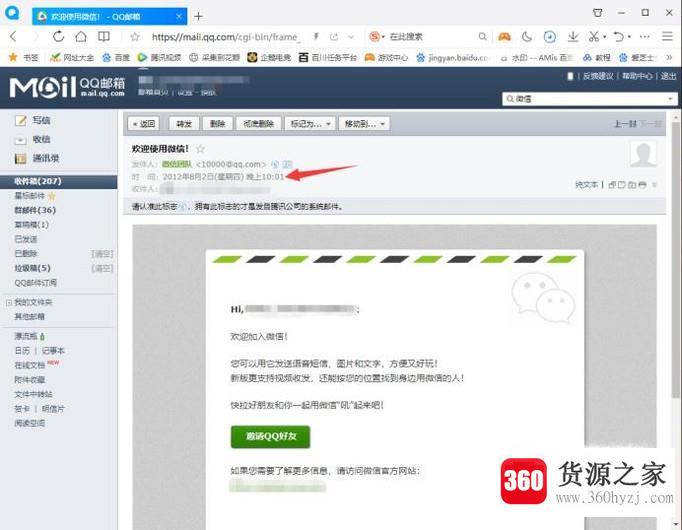The image size is (682, 530).
Task: Open the reading mode book icon
Action: 104,37
